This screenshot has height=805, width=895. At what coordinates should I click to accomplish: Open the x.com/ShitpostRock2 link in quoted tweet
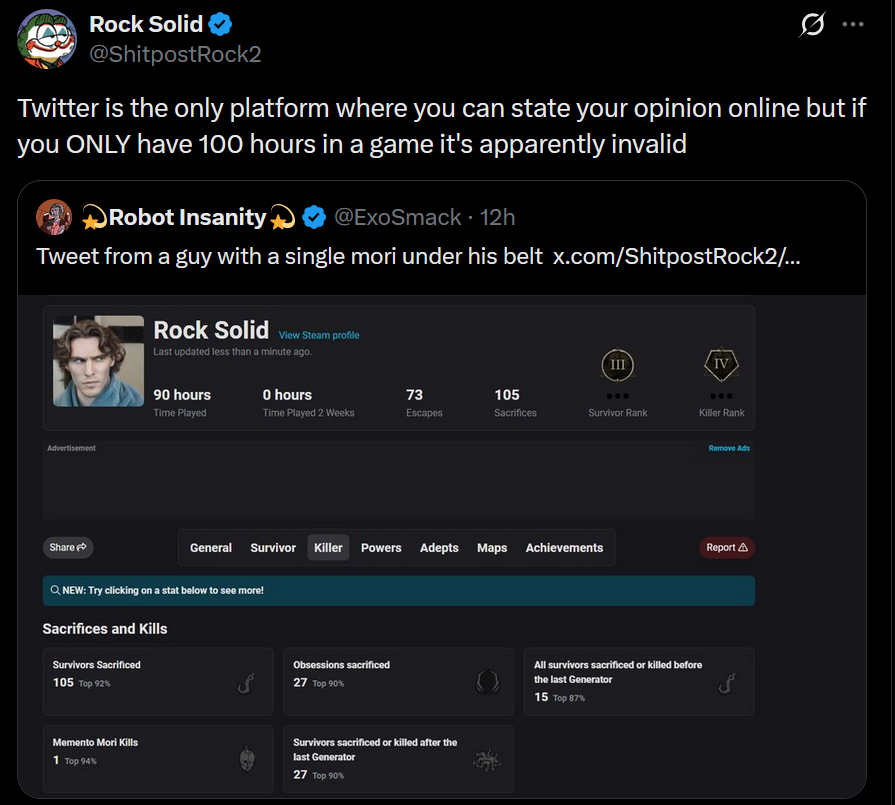pyautogui.click(x=676, y=256)
